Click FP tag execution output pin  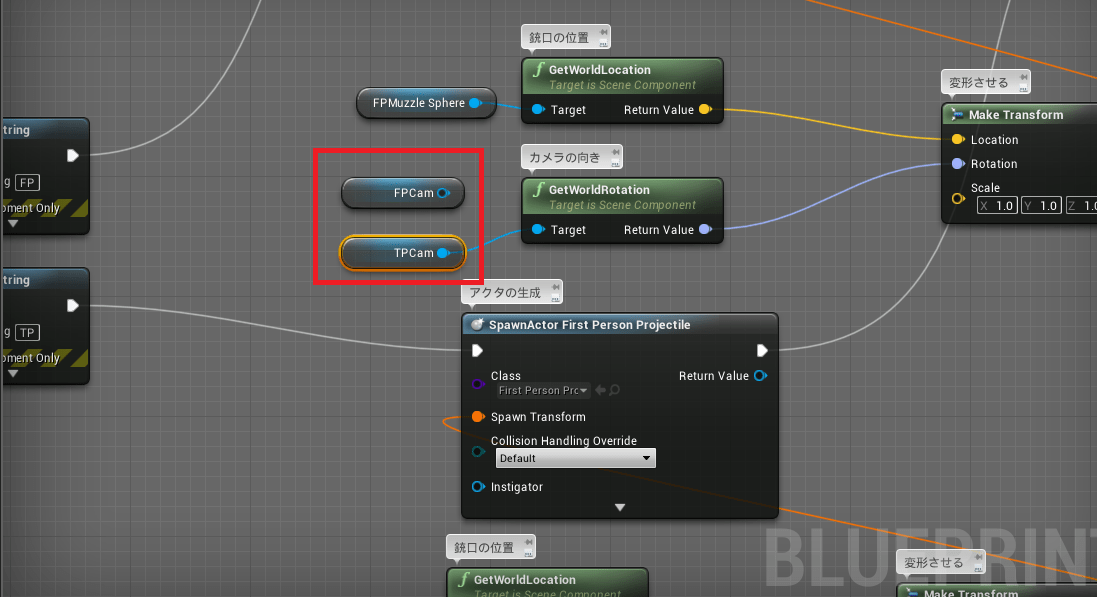pyautogui.click(x=73, y=155)
